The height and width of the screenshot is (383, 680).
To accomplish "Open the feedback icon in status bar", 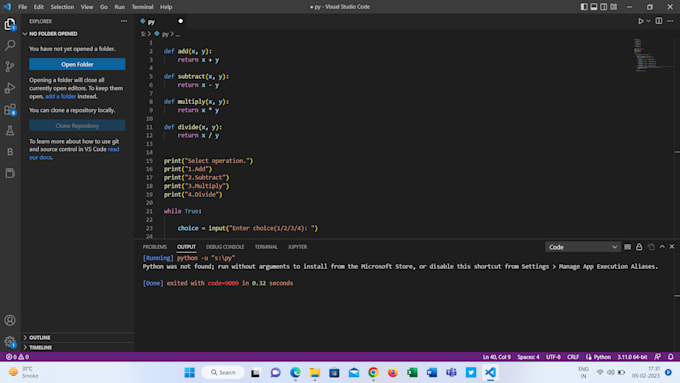I will coord(657,357).
